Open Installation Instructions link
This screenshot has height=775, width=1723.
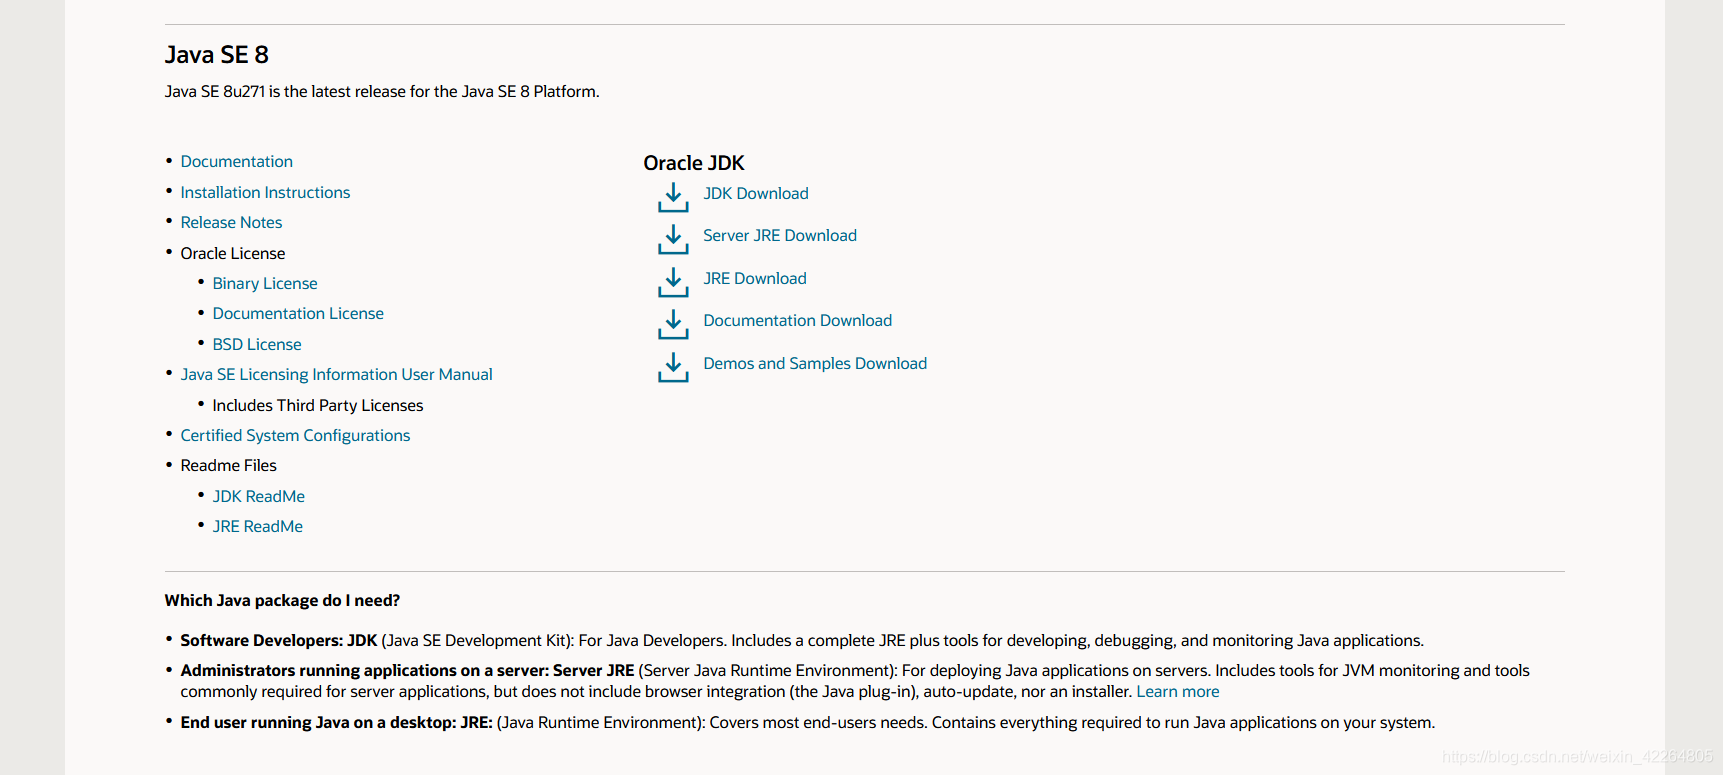click(265, 192)
